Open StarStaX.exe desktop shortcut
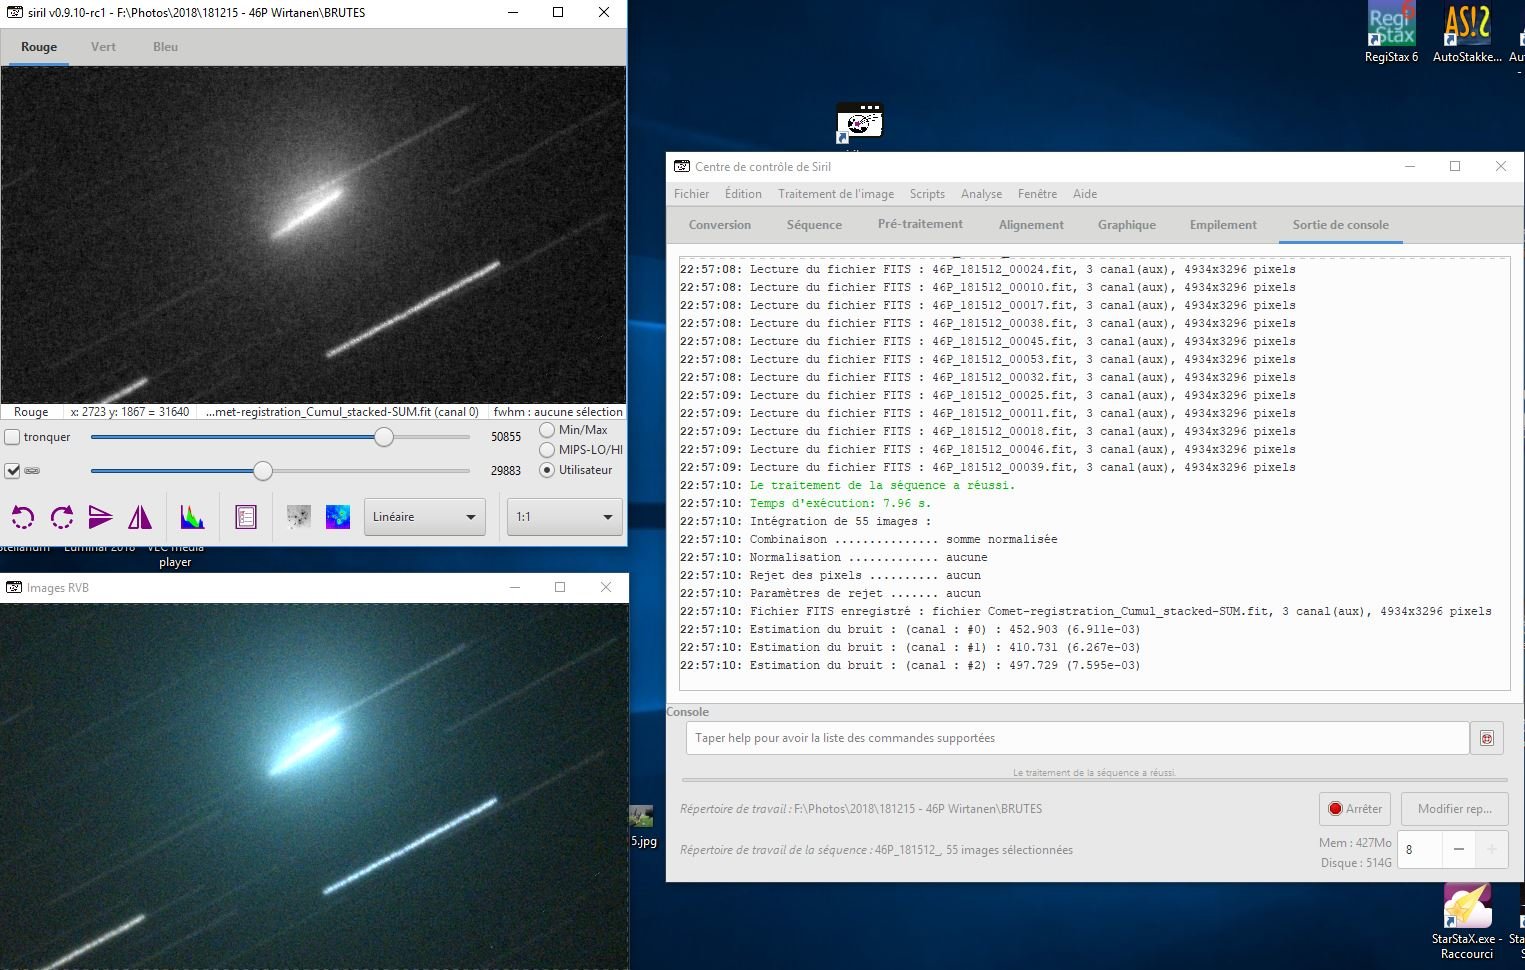The image size is (1525, 970). [1467, 922]
